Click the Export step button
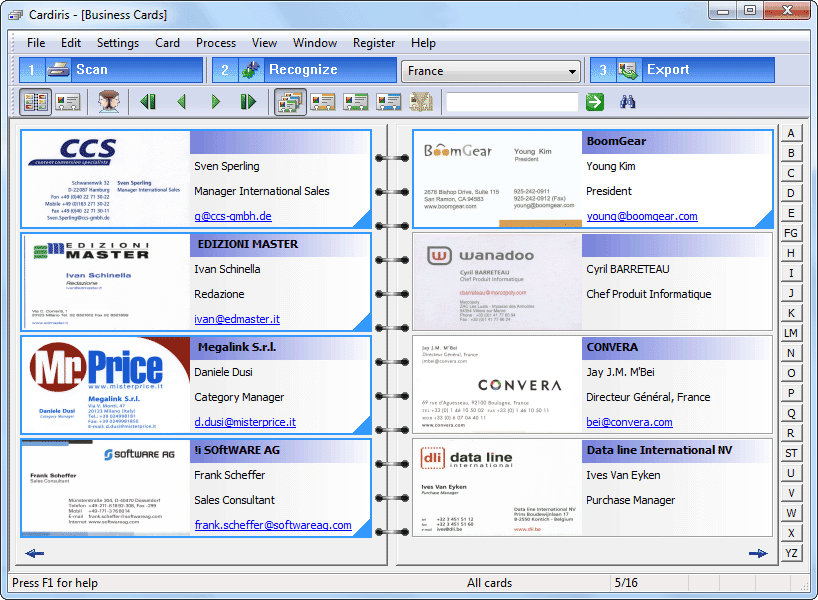The width and height of the screenshot is (818, 600). pyautogui.click(x=682, y=70)
